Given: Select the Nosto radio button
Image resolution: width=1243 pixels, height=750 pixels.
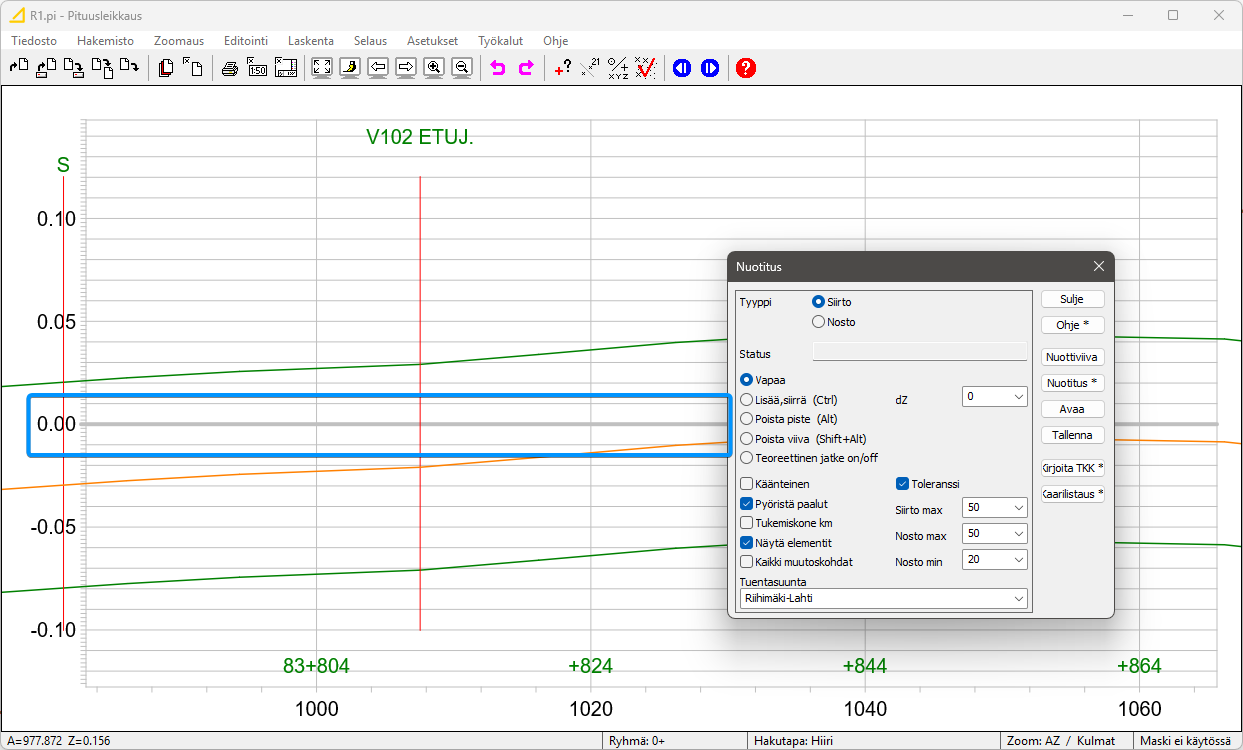Looking at the screenshot, I should coord(819,322).
